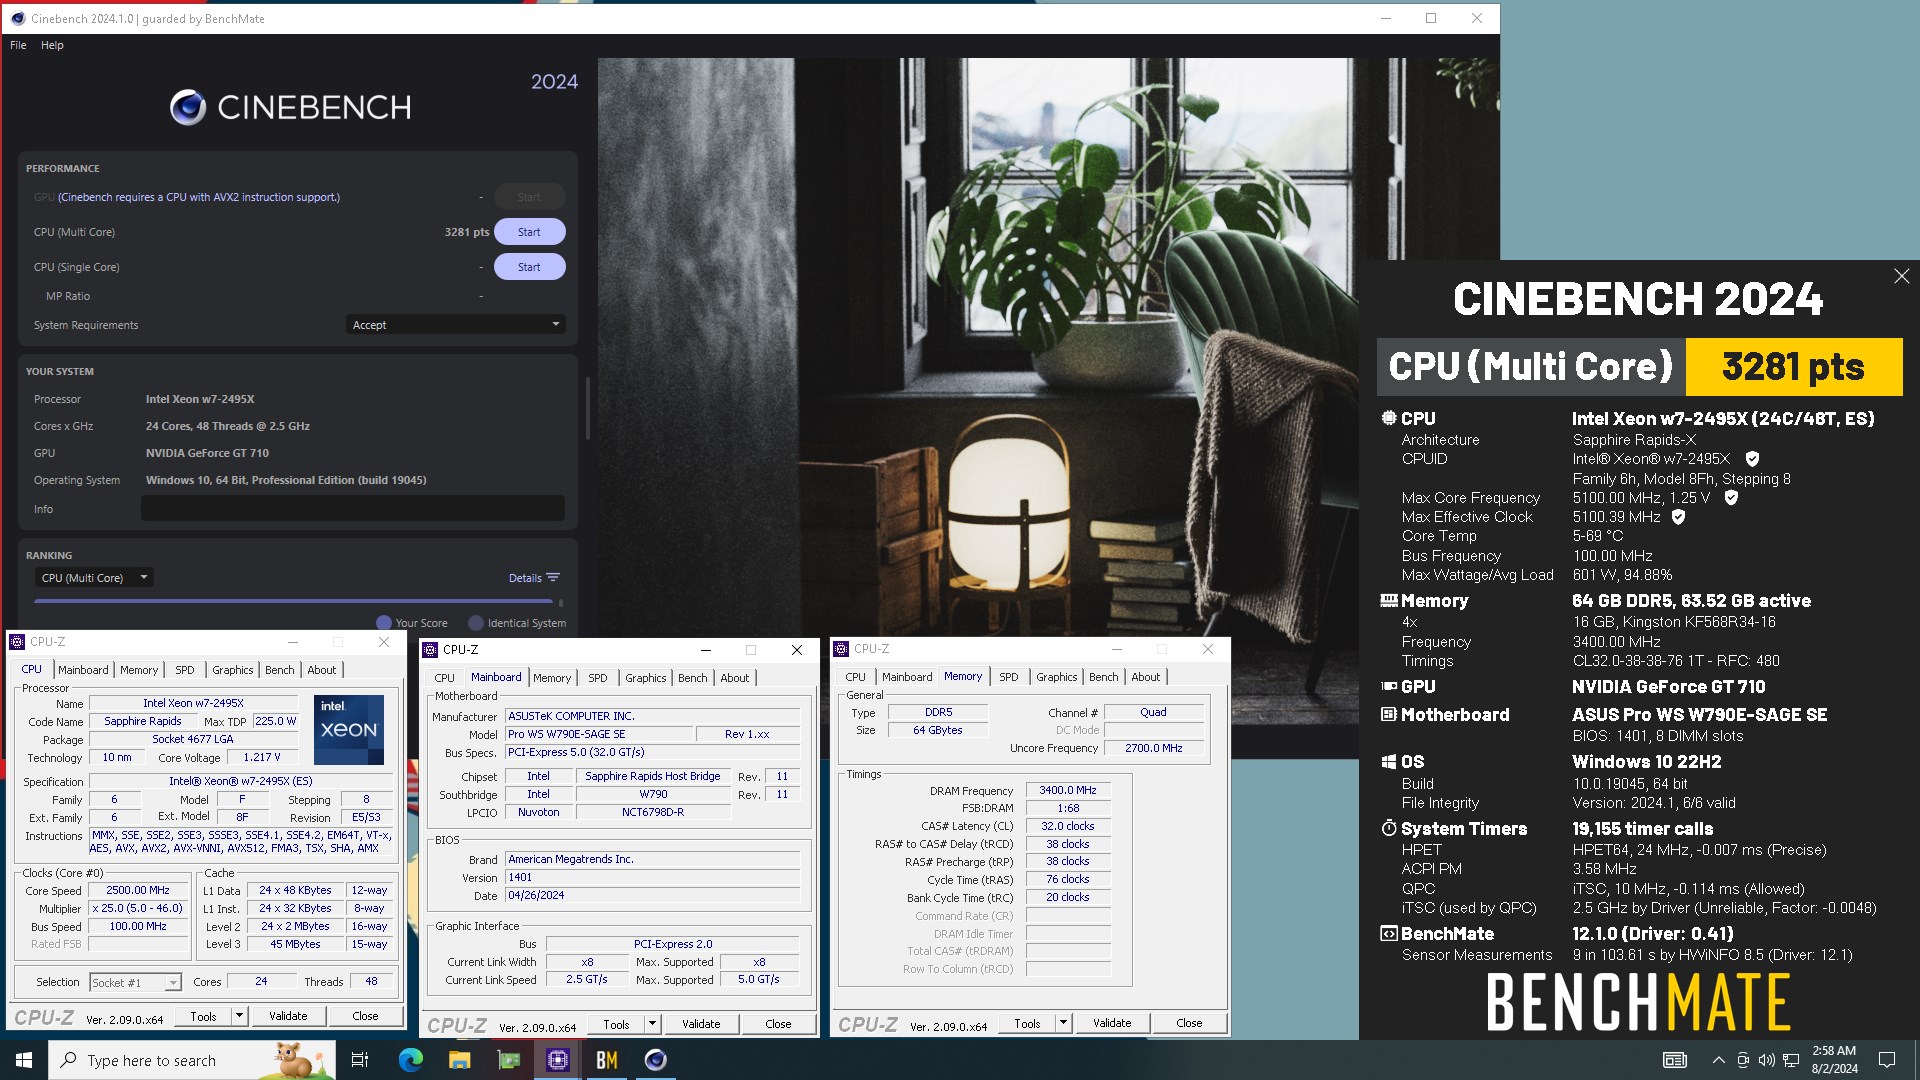Select Model field Pro WS W790E-SAGE SE
Viewport: 1920px width, 1080px height.
tap(598, 734)
